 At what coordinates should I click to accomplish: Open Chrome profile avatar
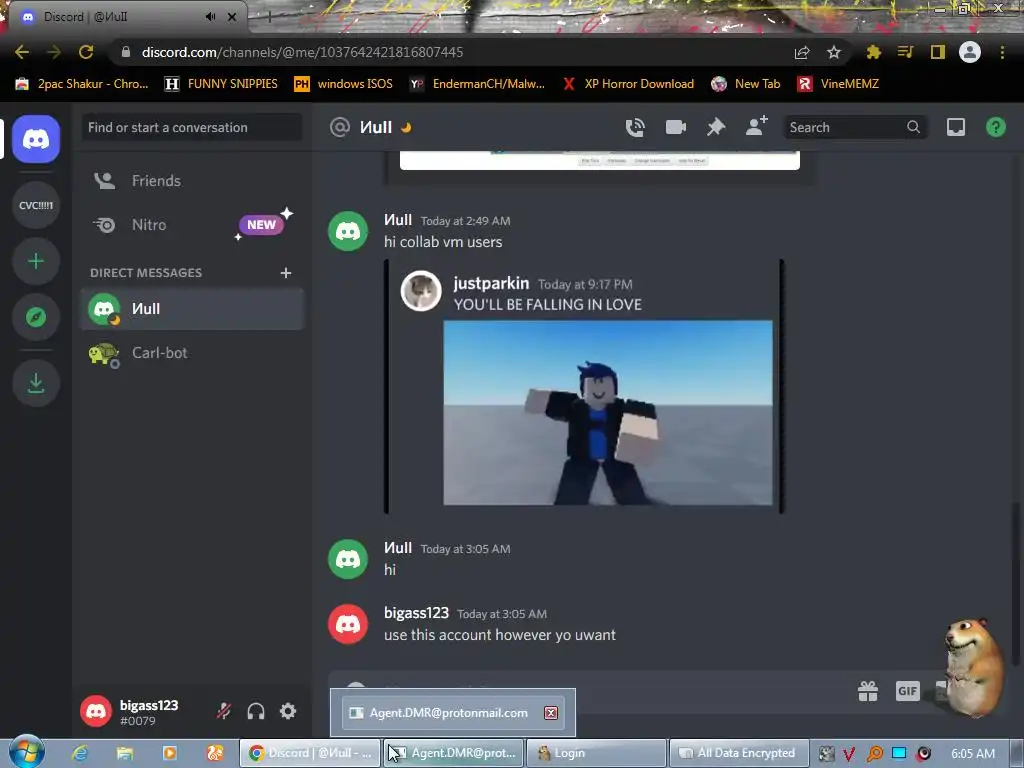pos(969,52)
